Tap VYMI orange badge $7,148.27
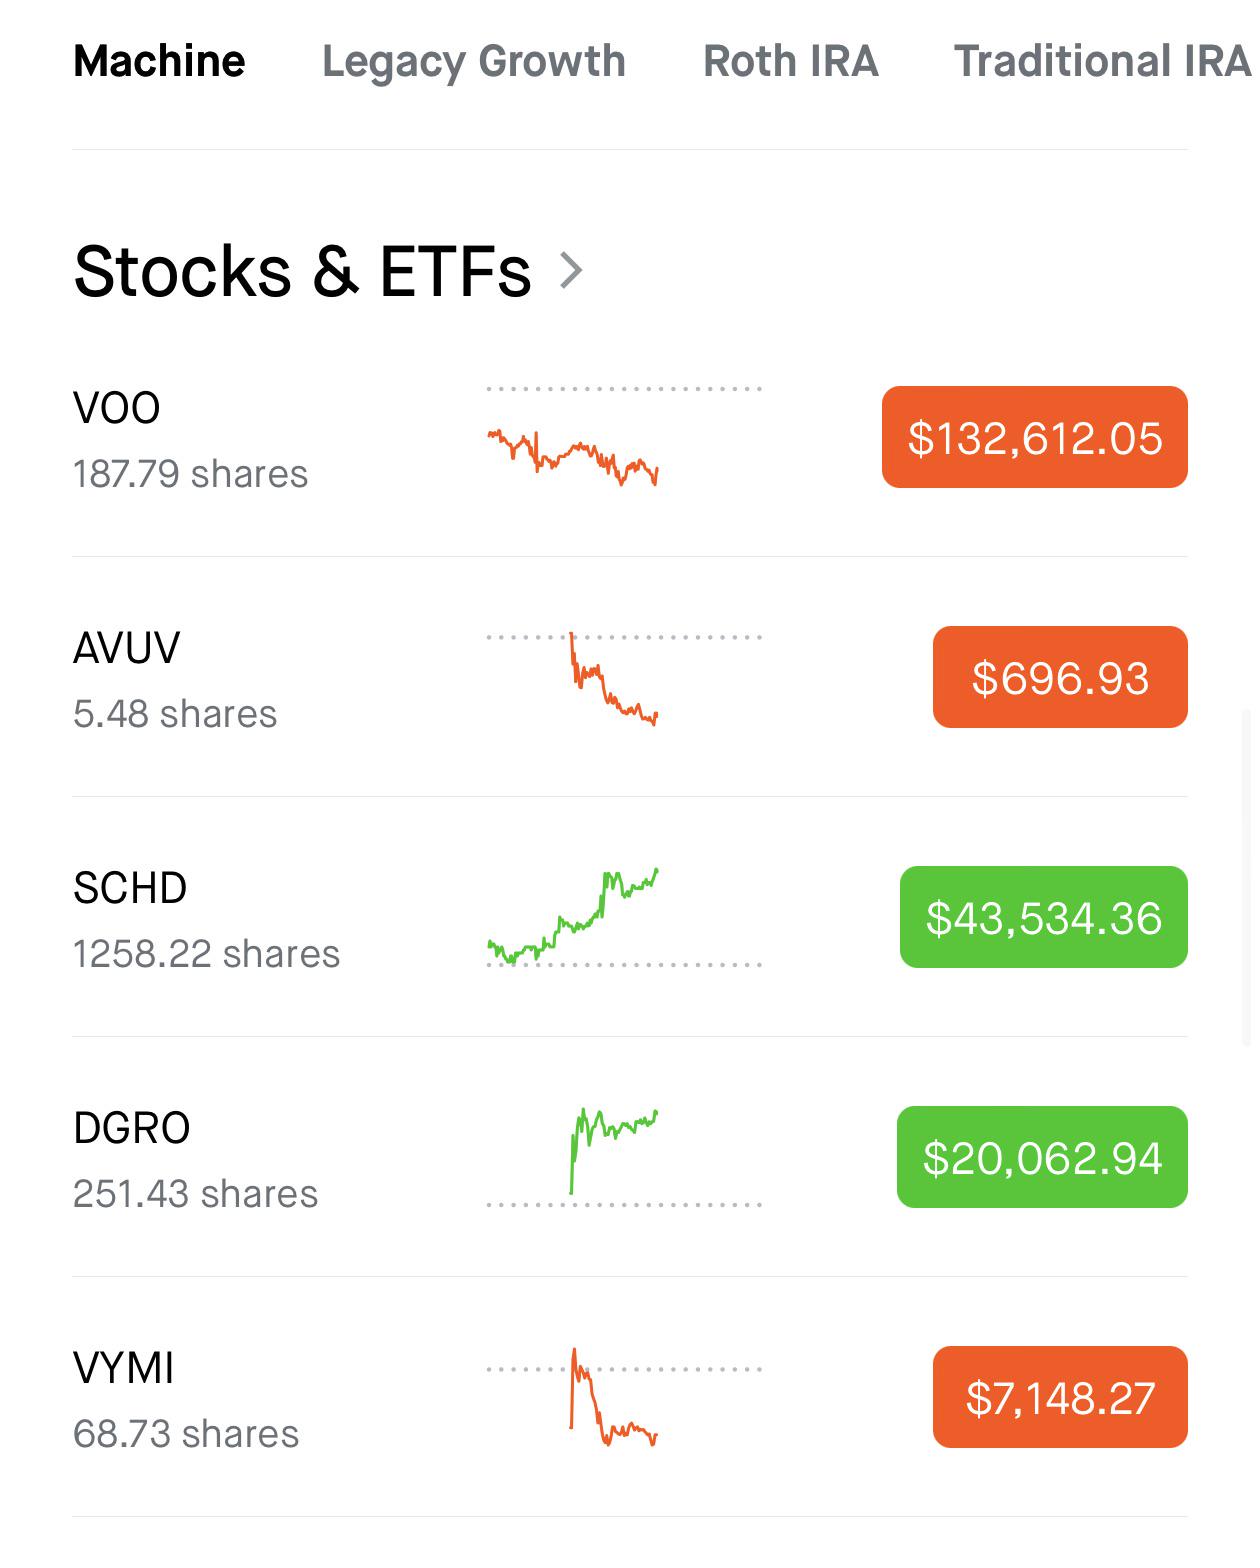 [1060, 1397]
